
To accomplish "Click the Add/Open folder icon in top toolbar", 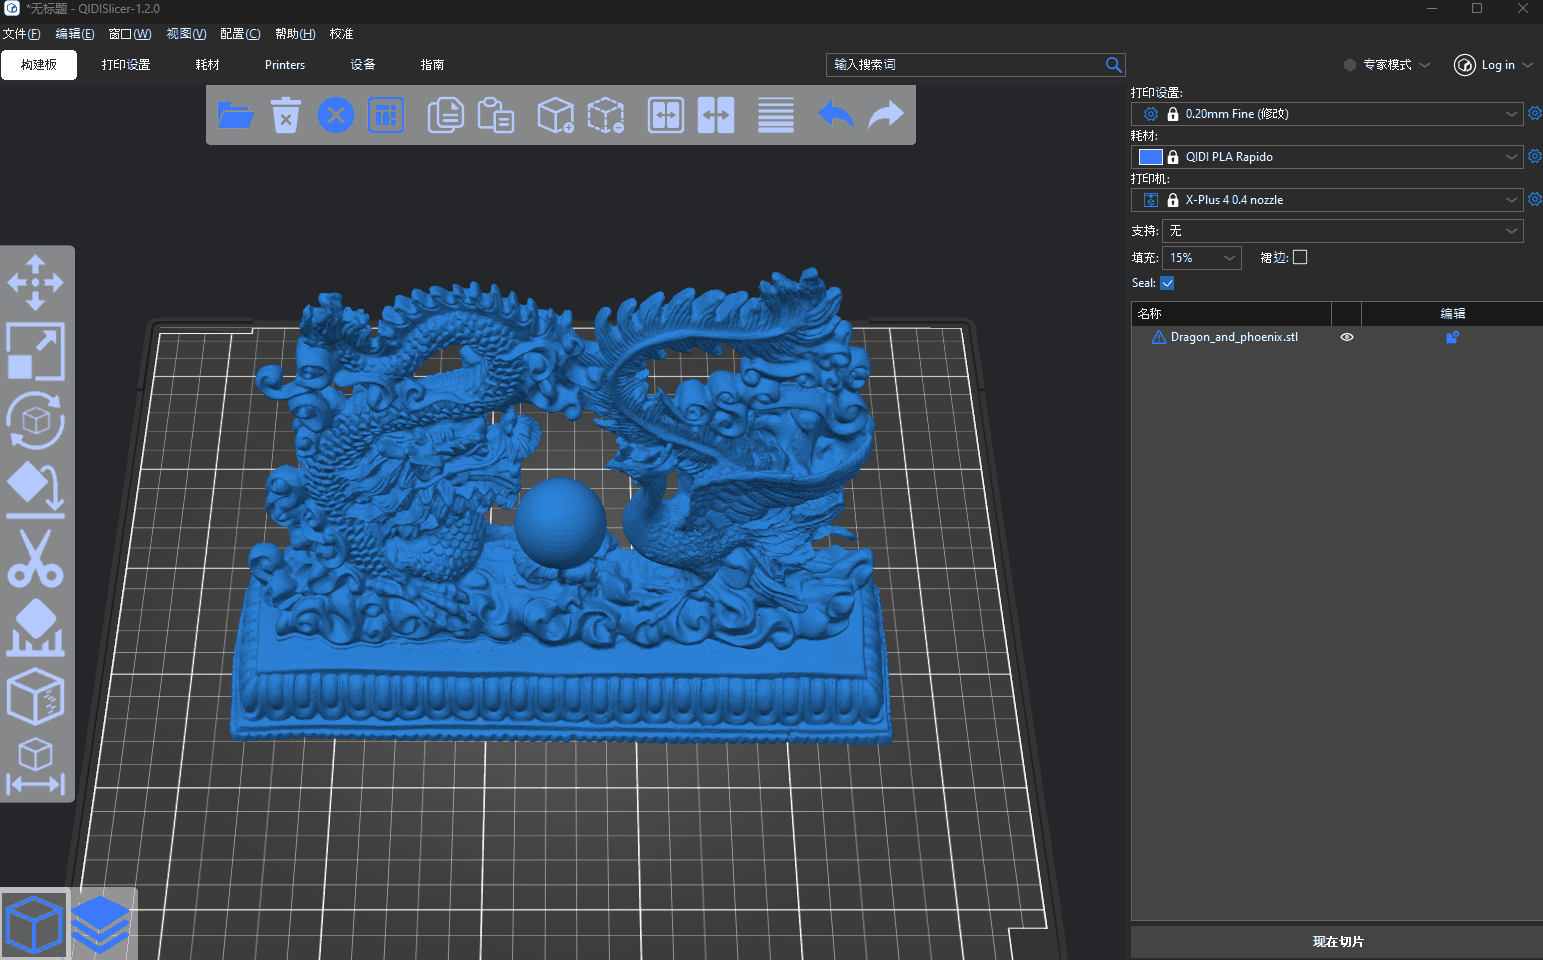I will coord(235,115).
